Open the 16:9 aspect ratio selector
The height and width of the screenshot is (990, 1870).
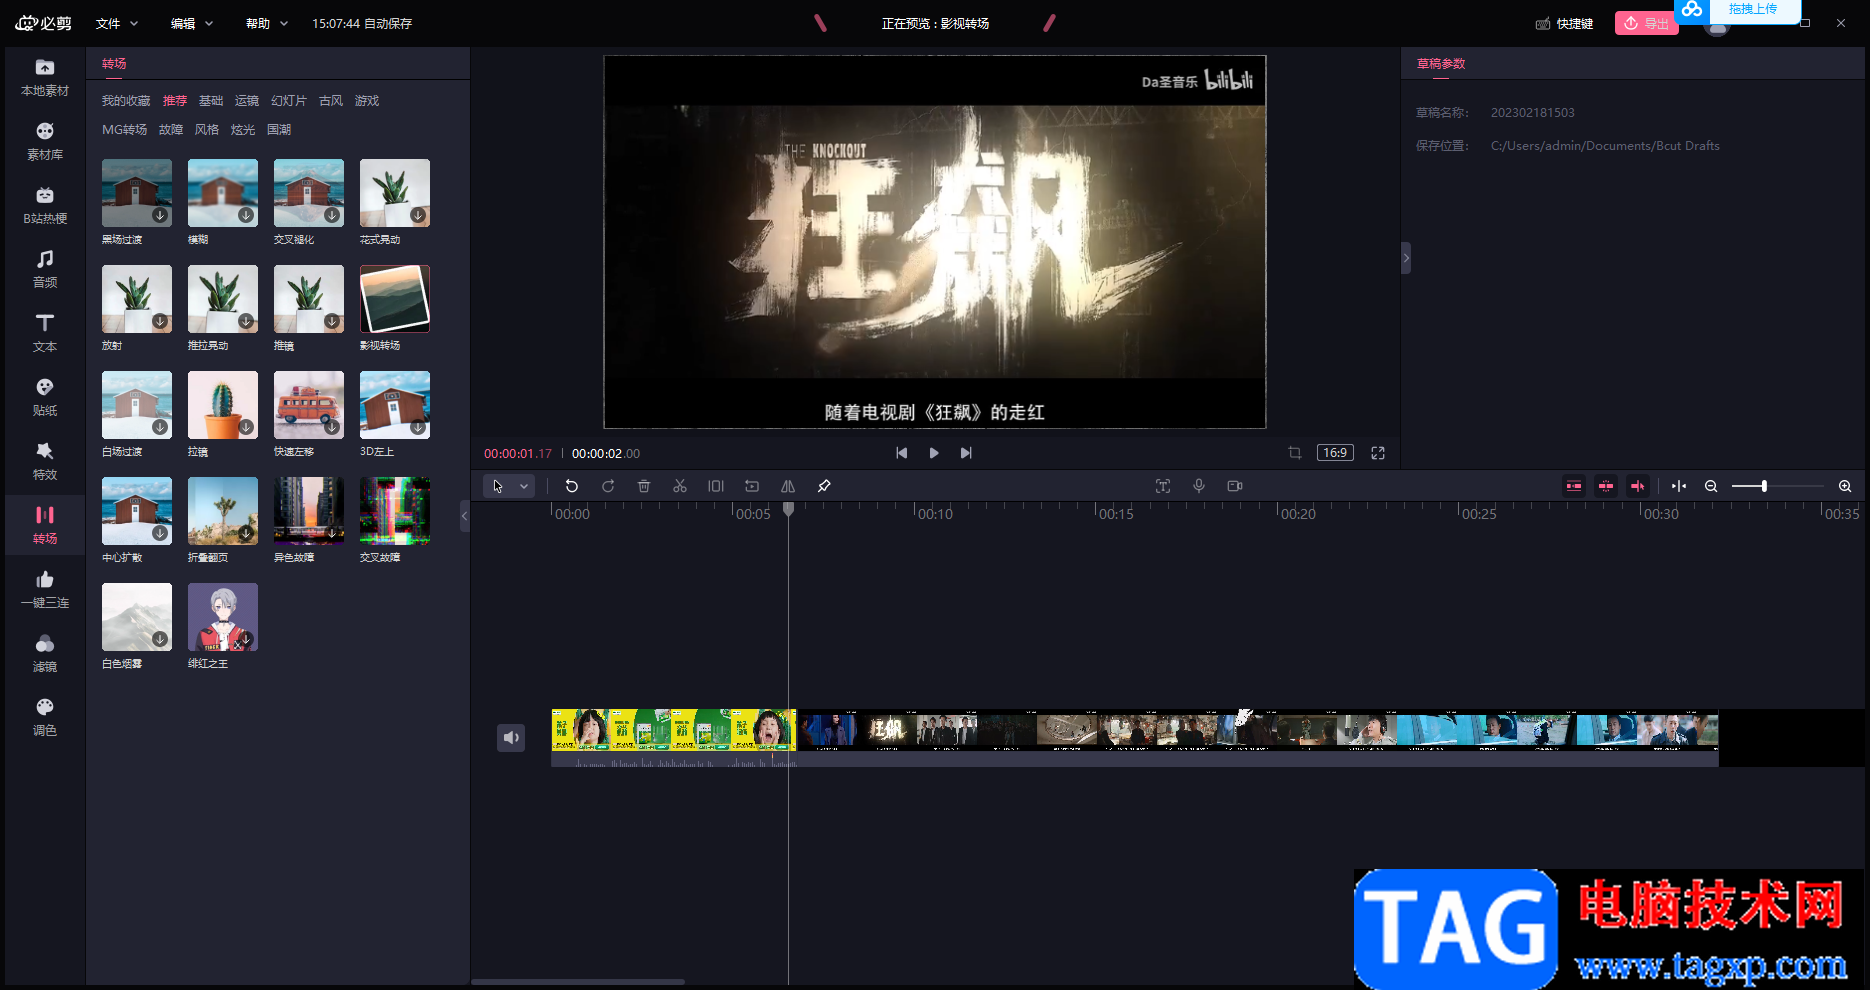pyautogui.click(x=1335, y=453)
